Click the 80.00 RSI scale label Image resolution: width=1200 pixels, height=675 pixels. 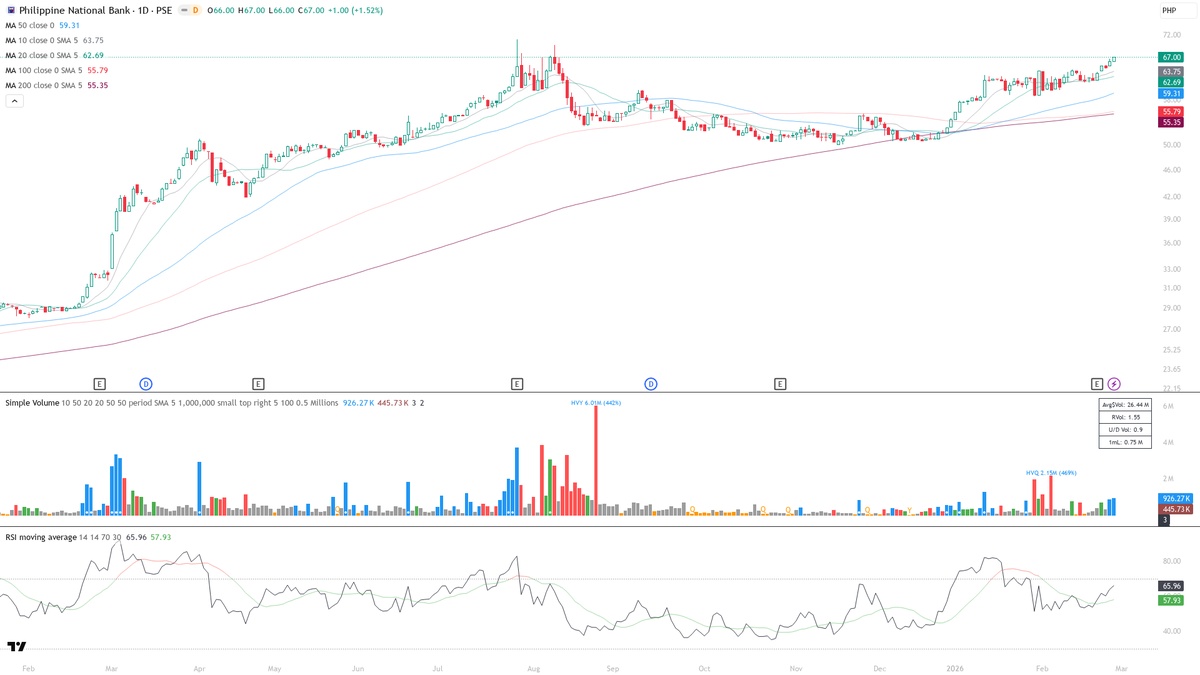pos(1171,561)
